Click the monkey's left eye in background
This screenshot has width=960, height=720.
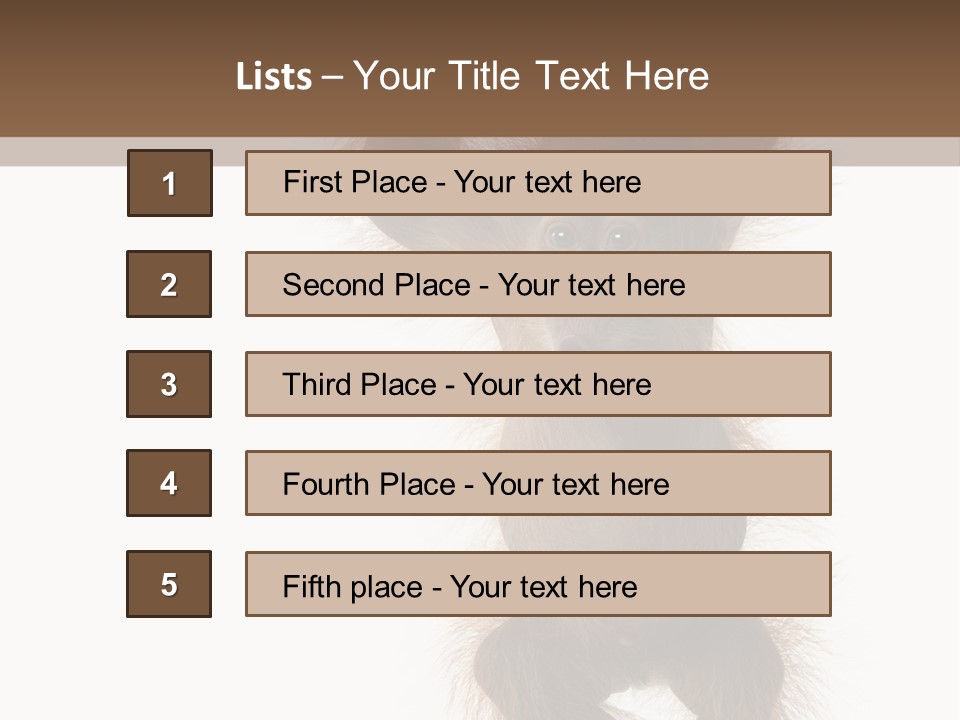pyautogui.click(x=558, y=236)
